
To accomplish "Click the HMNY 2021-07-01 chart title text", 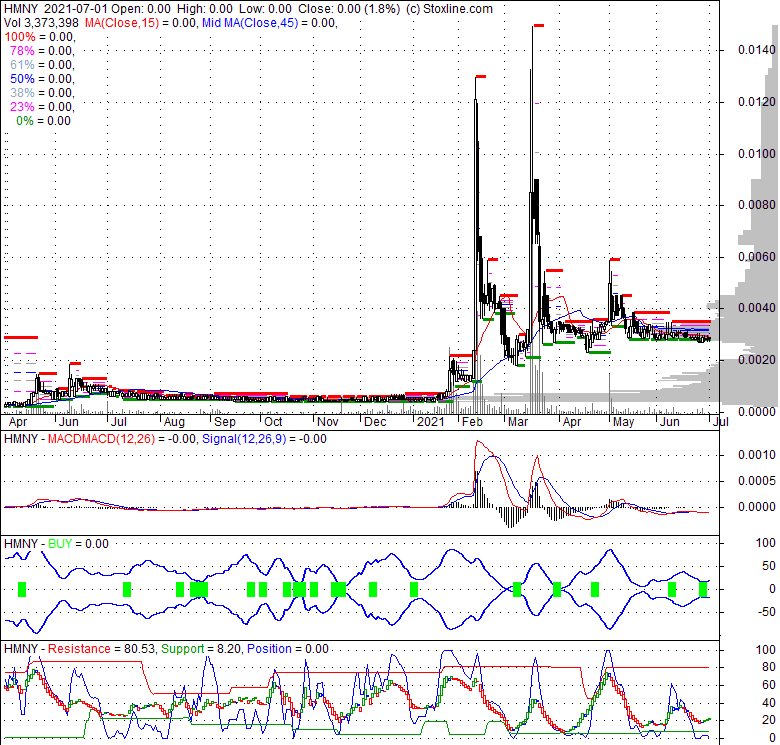I will 56,9.
